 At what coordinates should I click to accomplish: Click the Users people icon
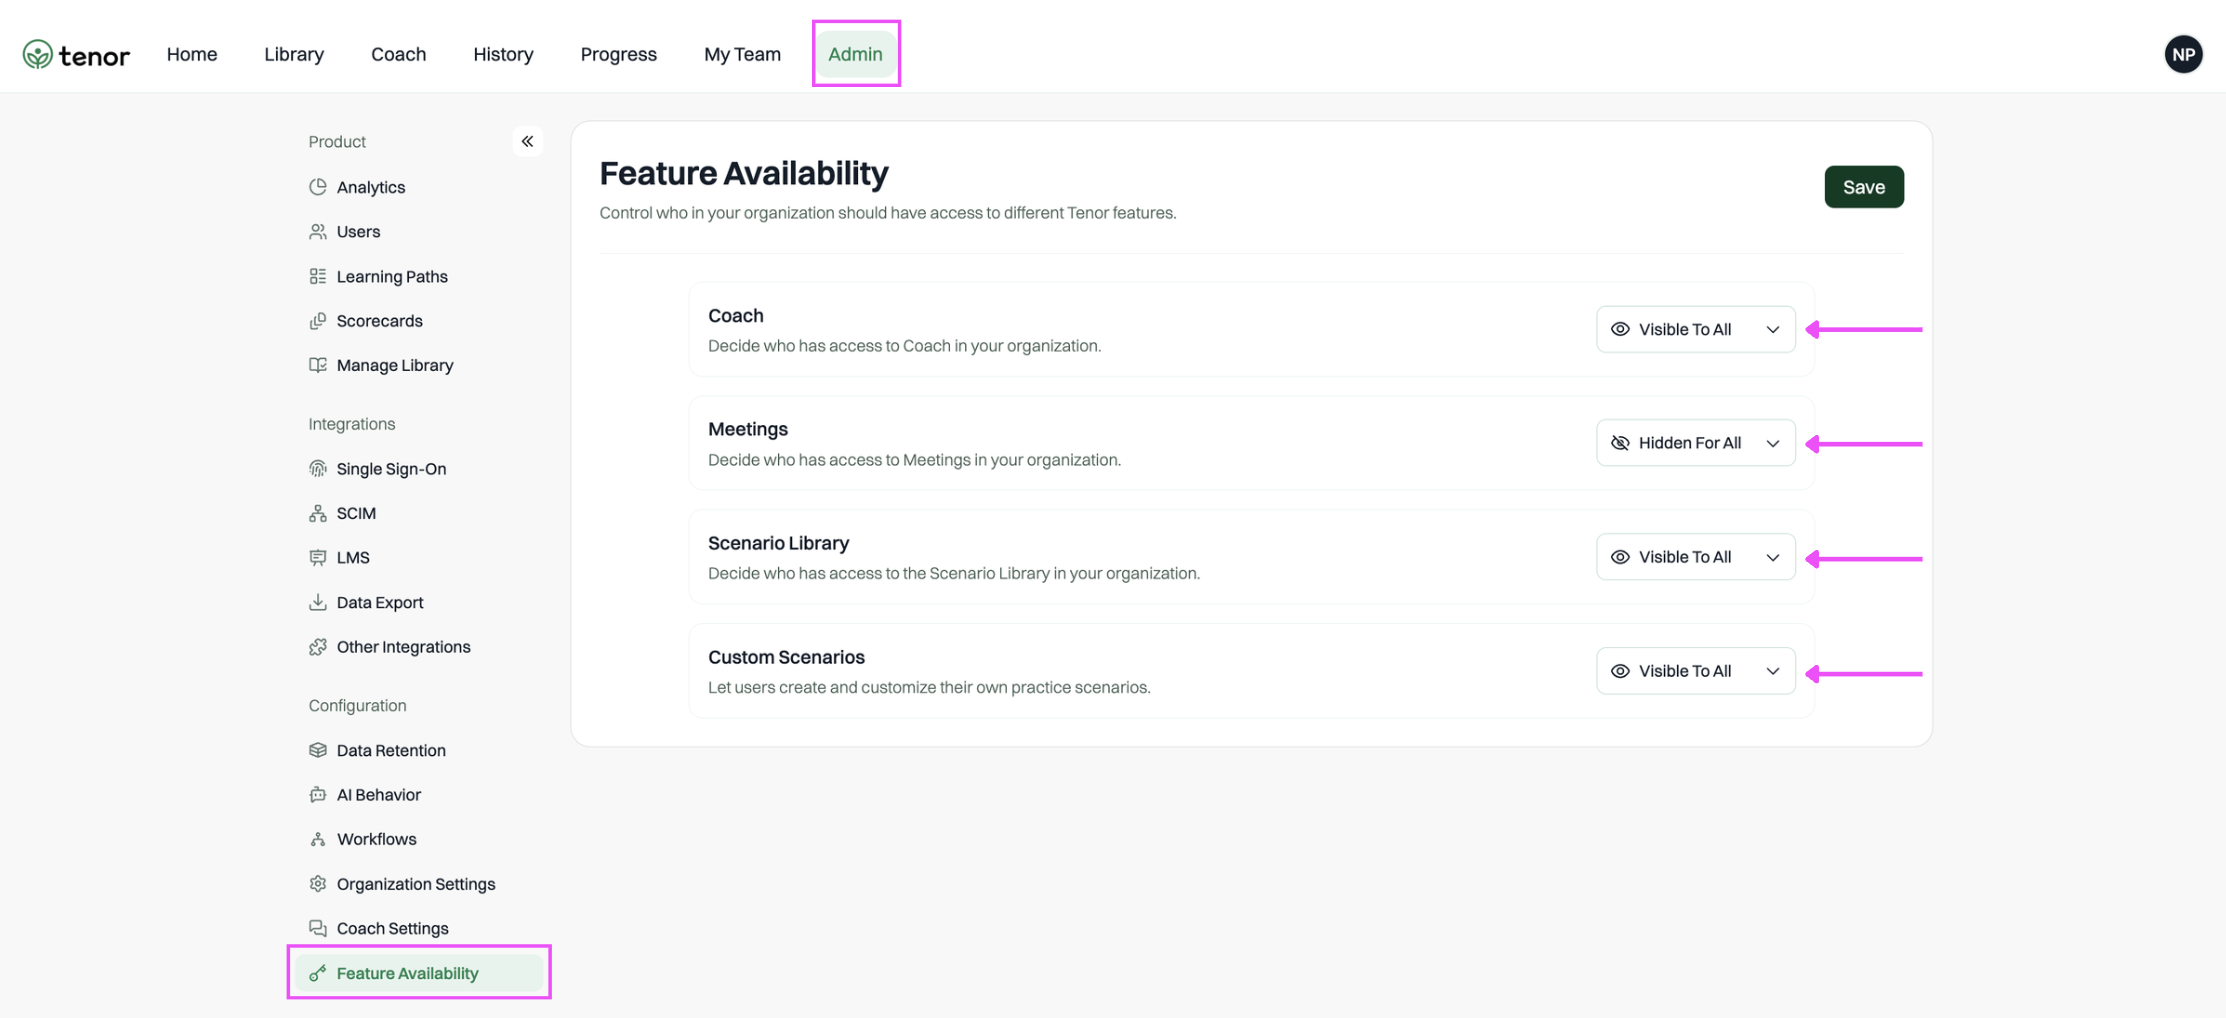[318, 232]
